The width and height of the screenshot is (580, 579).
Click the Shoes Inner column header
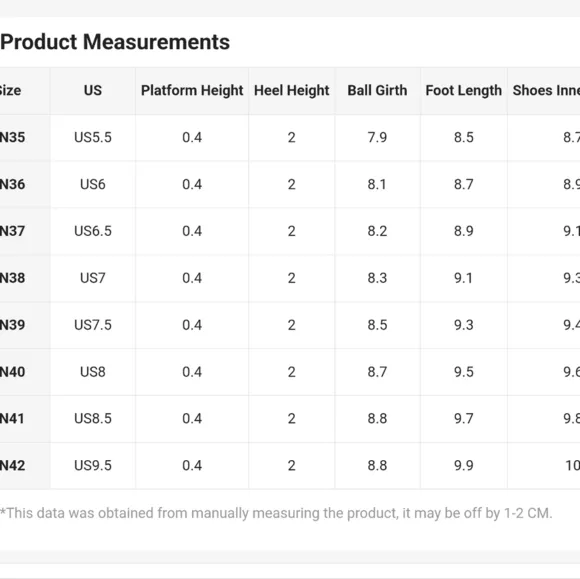tap(546, 91)
